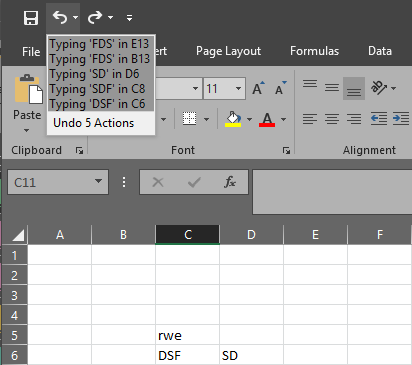Select undo entry Typing 'SDF' in C8

coord(101,89)
